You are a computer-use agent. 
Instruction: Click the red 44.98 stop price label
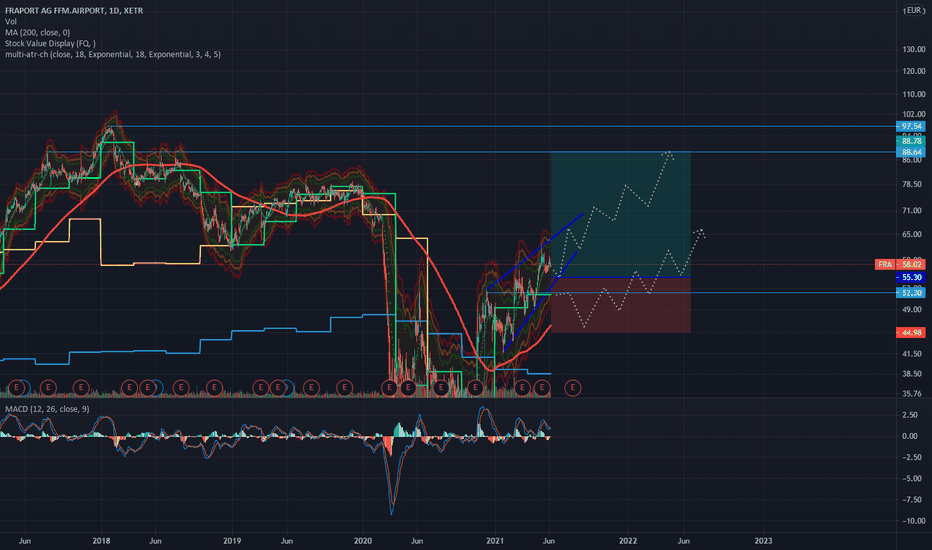coord(911,332)
